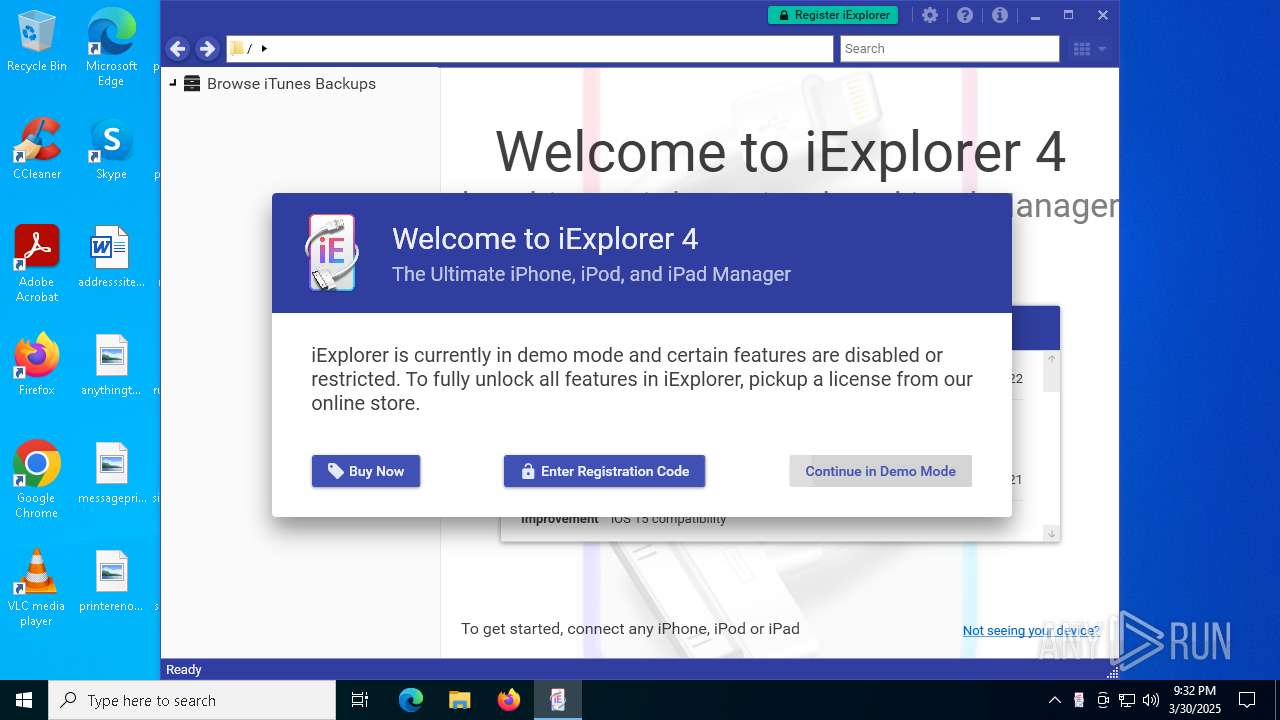Open the Not seeing your device link
This screenshot has height=720, width=1280.
(1031, 630)
